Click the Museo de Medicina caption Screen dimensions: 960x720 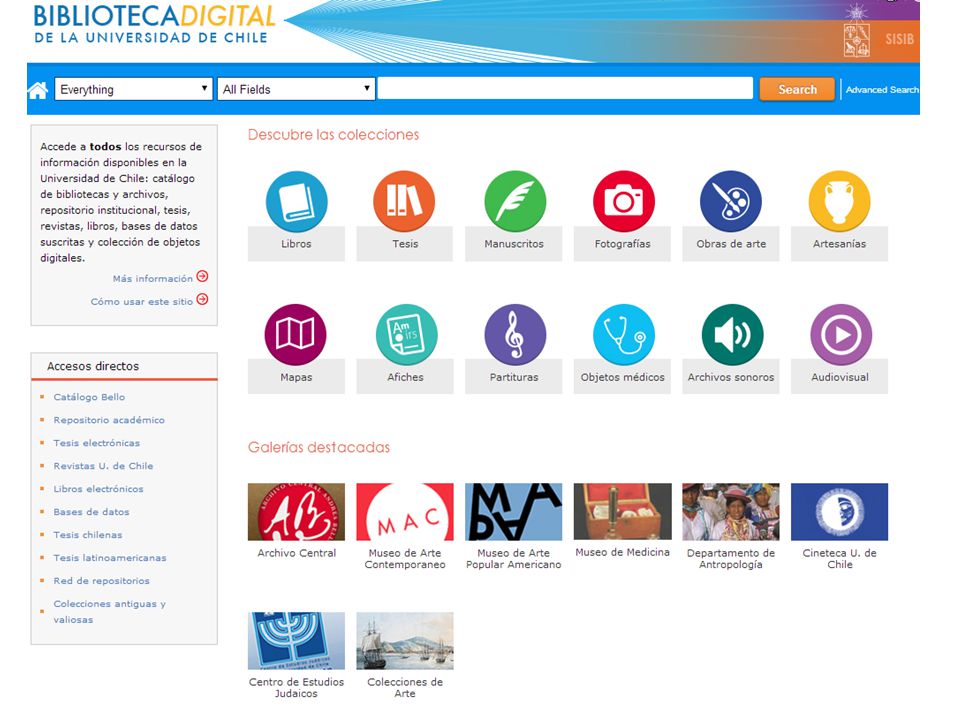pos(623,552)
